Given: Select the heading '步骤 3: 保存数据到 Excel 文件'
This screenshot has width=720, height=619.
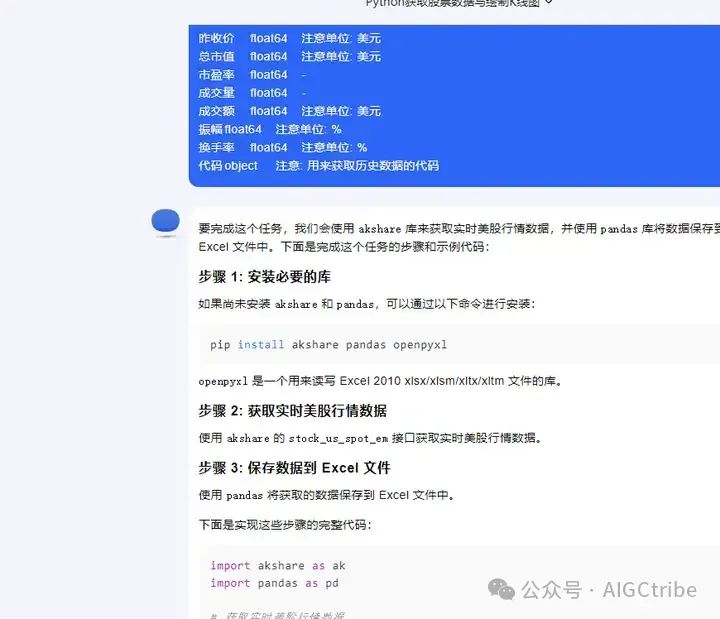Looking at the screenshot, I should (x=294, y=468).
